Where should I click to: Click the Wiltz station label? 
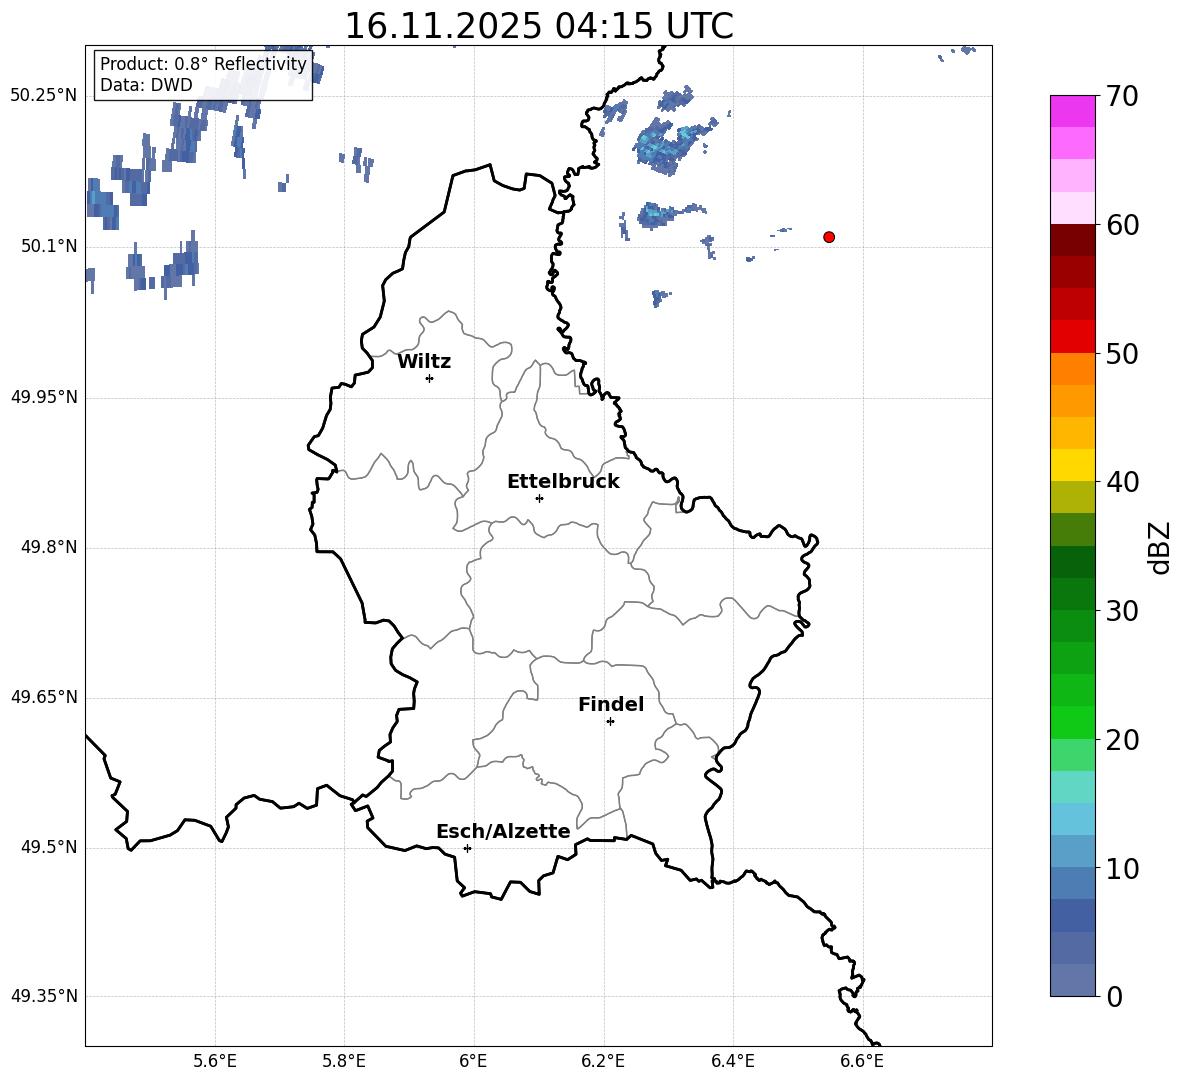point(424,362)
